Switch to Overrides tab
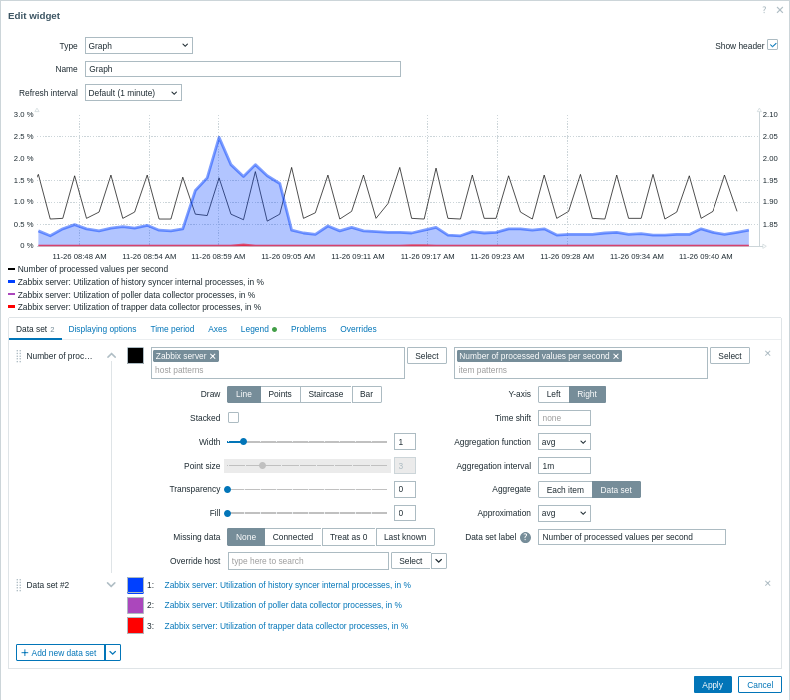 [x=358, y=329]
